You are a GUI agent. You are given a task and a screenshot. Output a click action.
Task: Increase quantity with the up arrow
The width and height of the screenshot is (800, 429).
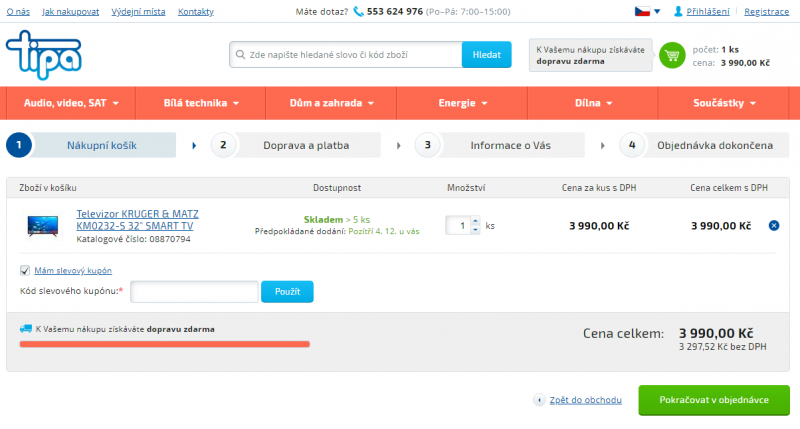pyautogui.click(x=475, y=221)
